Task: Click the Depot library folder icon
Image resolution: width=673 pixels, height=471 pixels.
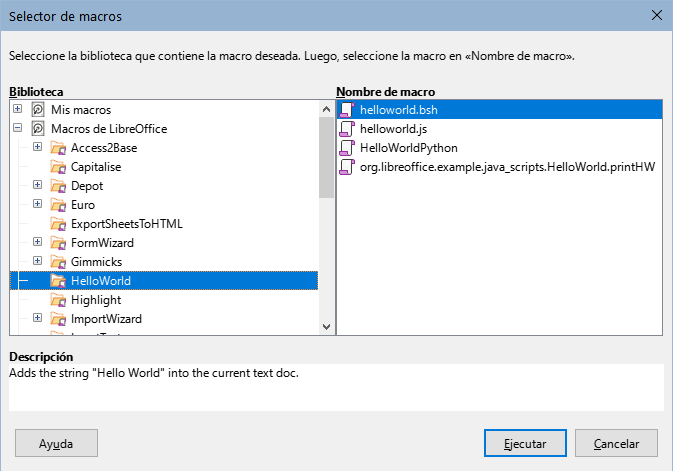Action: [x=58, y=185]
